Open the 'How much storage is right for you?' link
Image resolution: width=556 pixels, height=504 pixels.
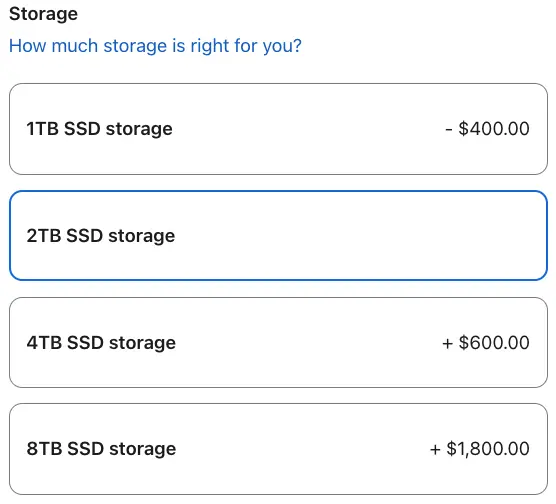[x=155, y=46]
